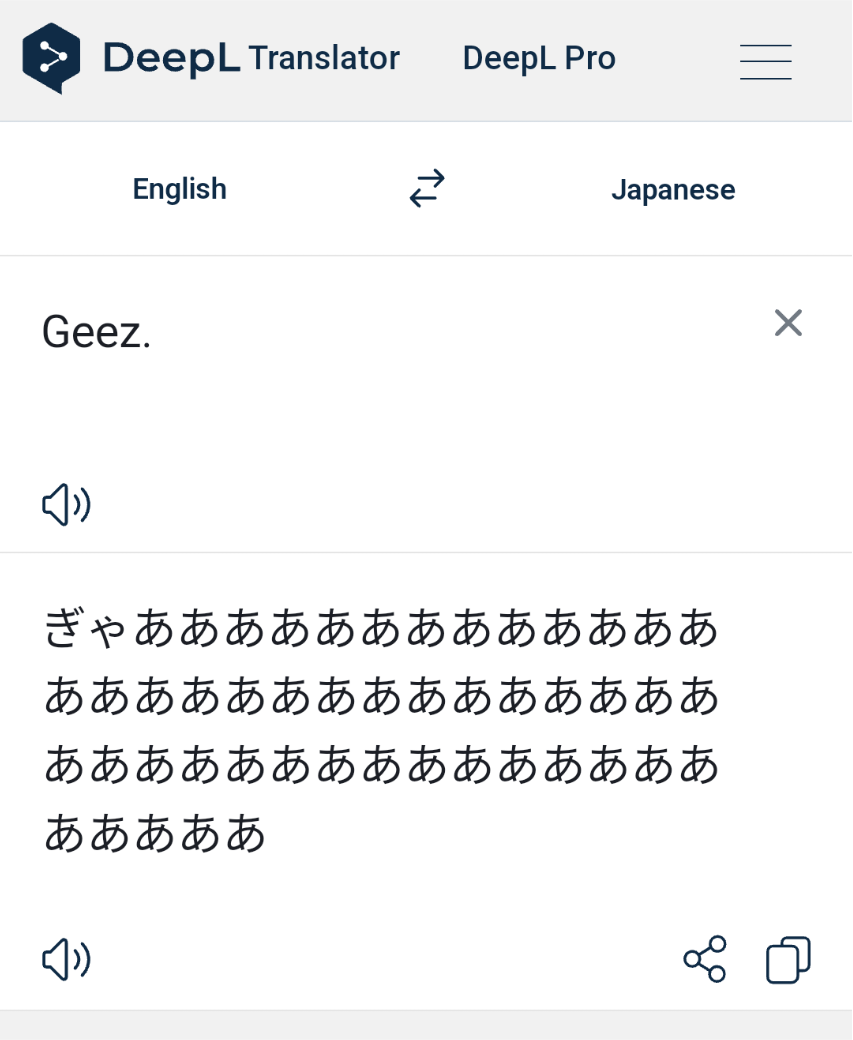Swap source and target languages
The image size is (853, 1040).
(x=427, y=189)
